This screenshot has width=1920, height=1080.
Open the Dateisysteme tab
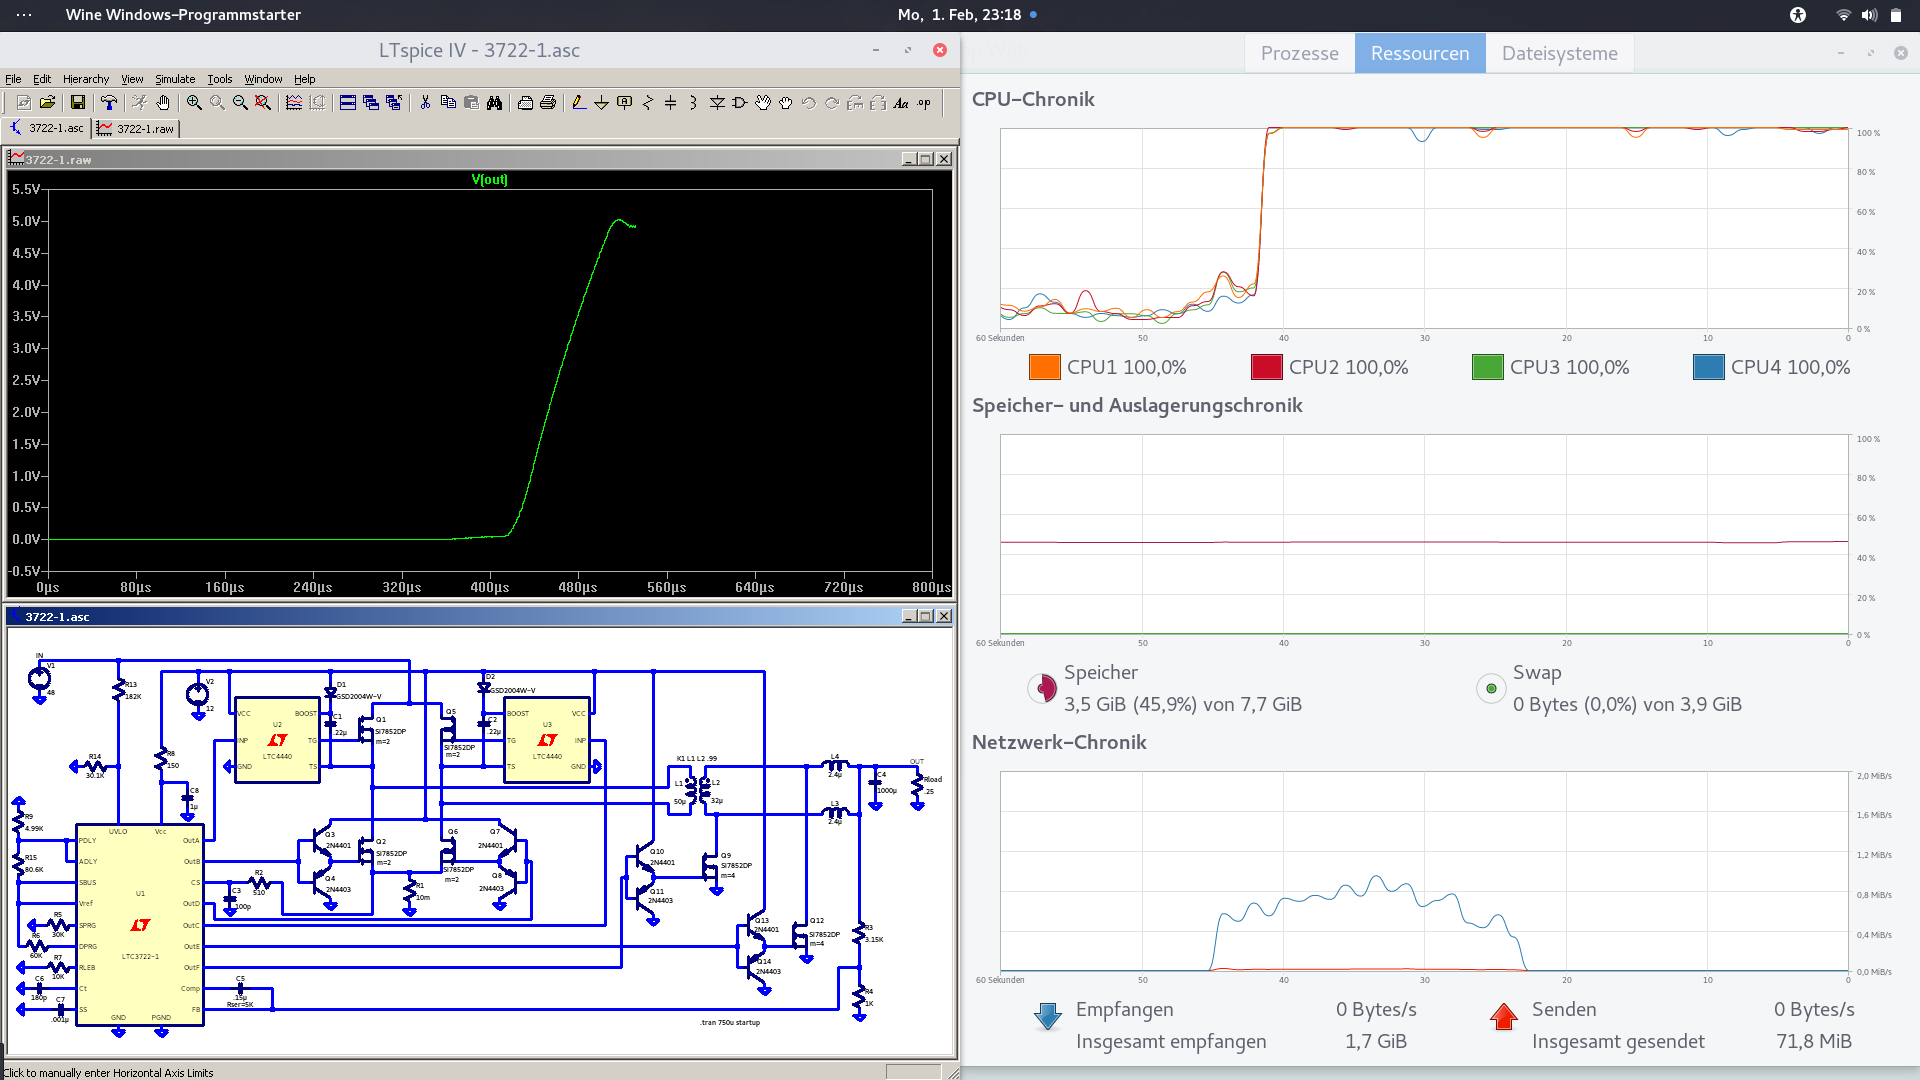pyautogui.click(x=1559, y=53)
